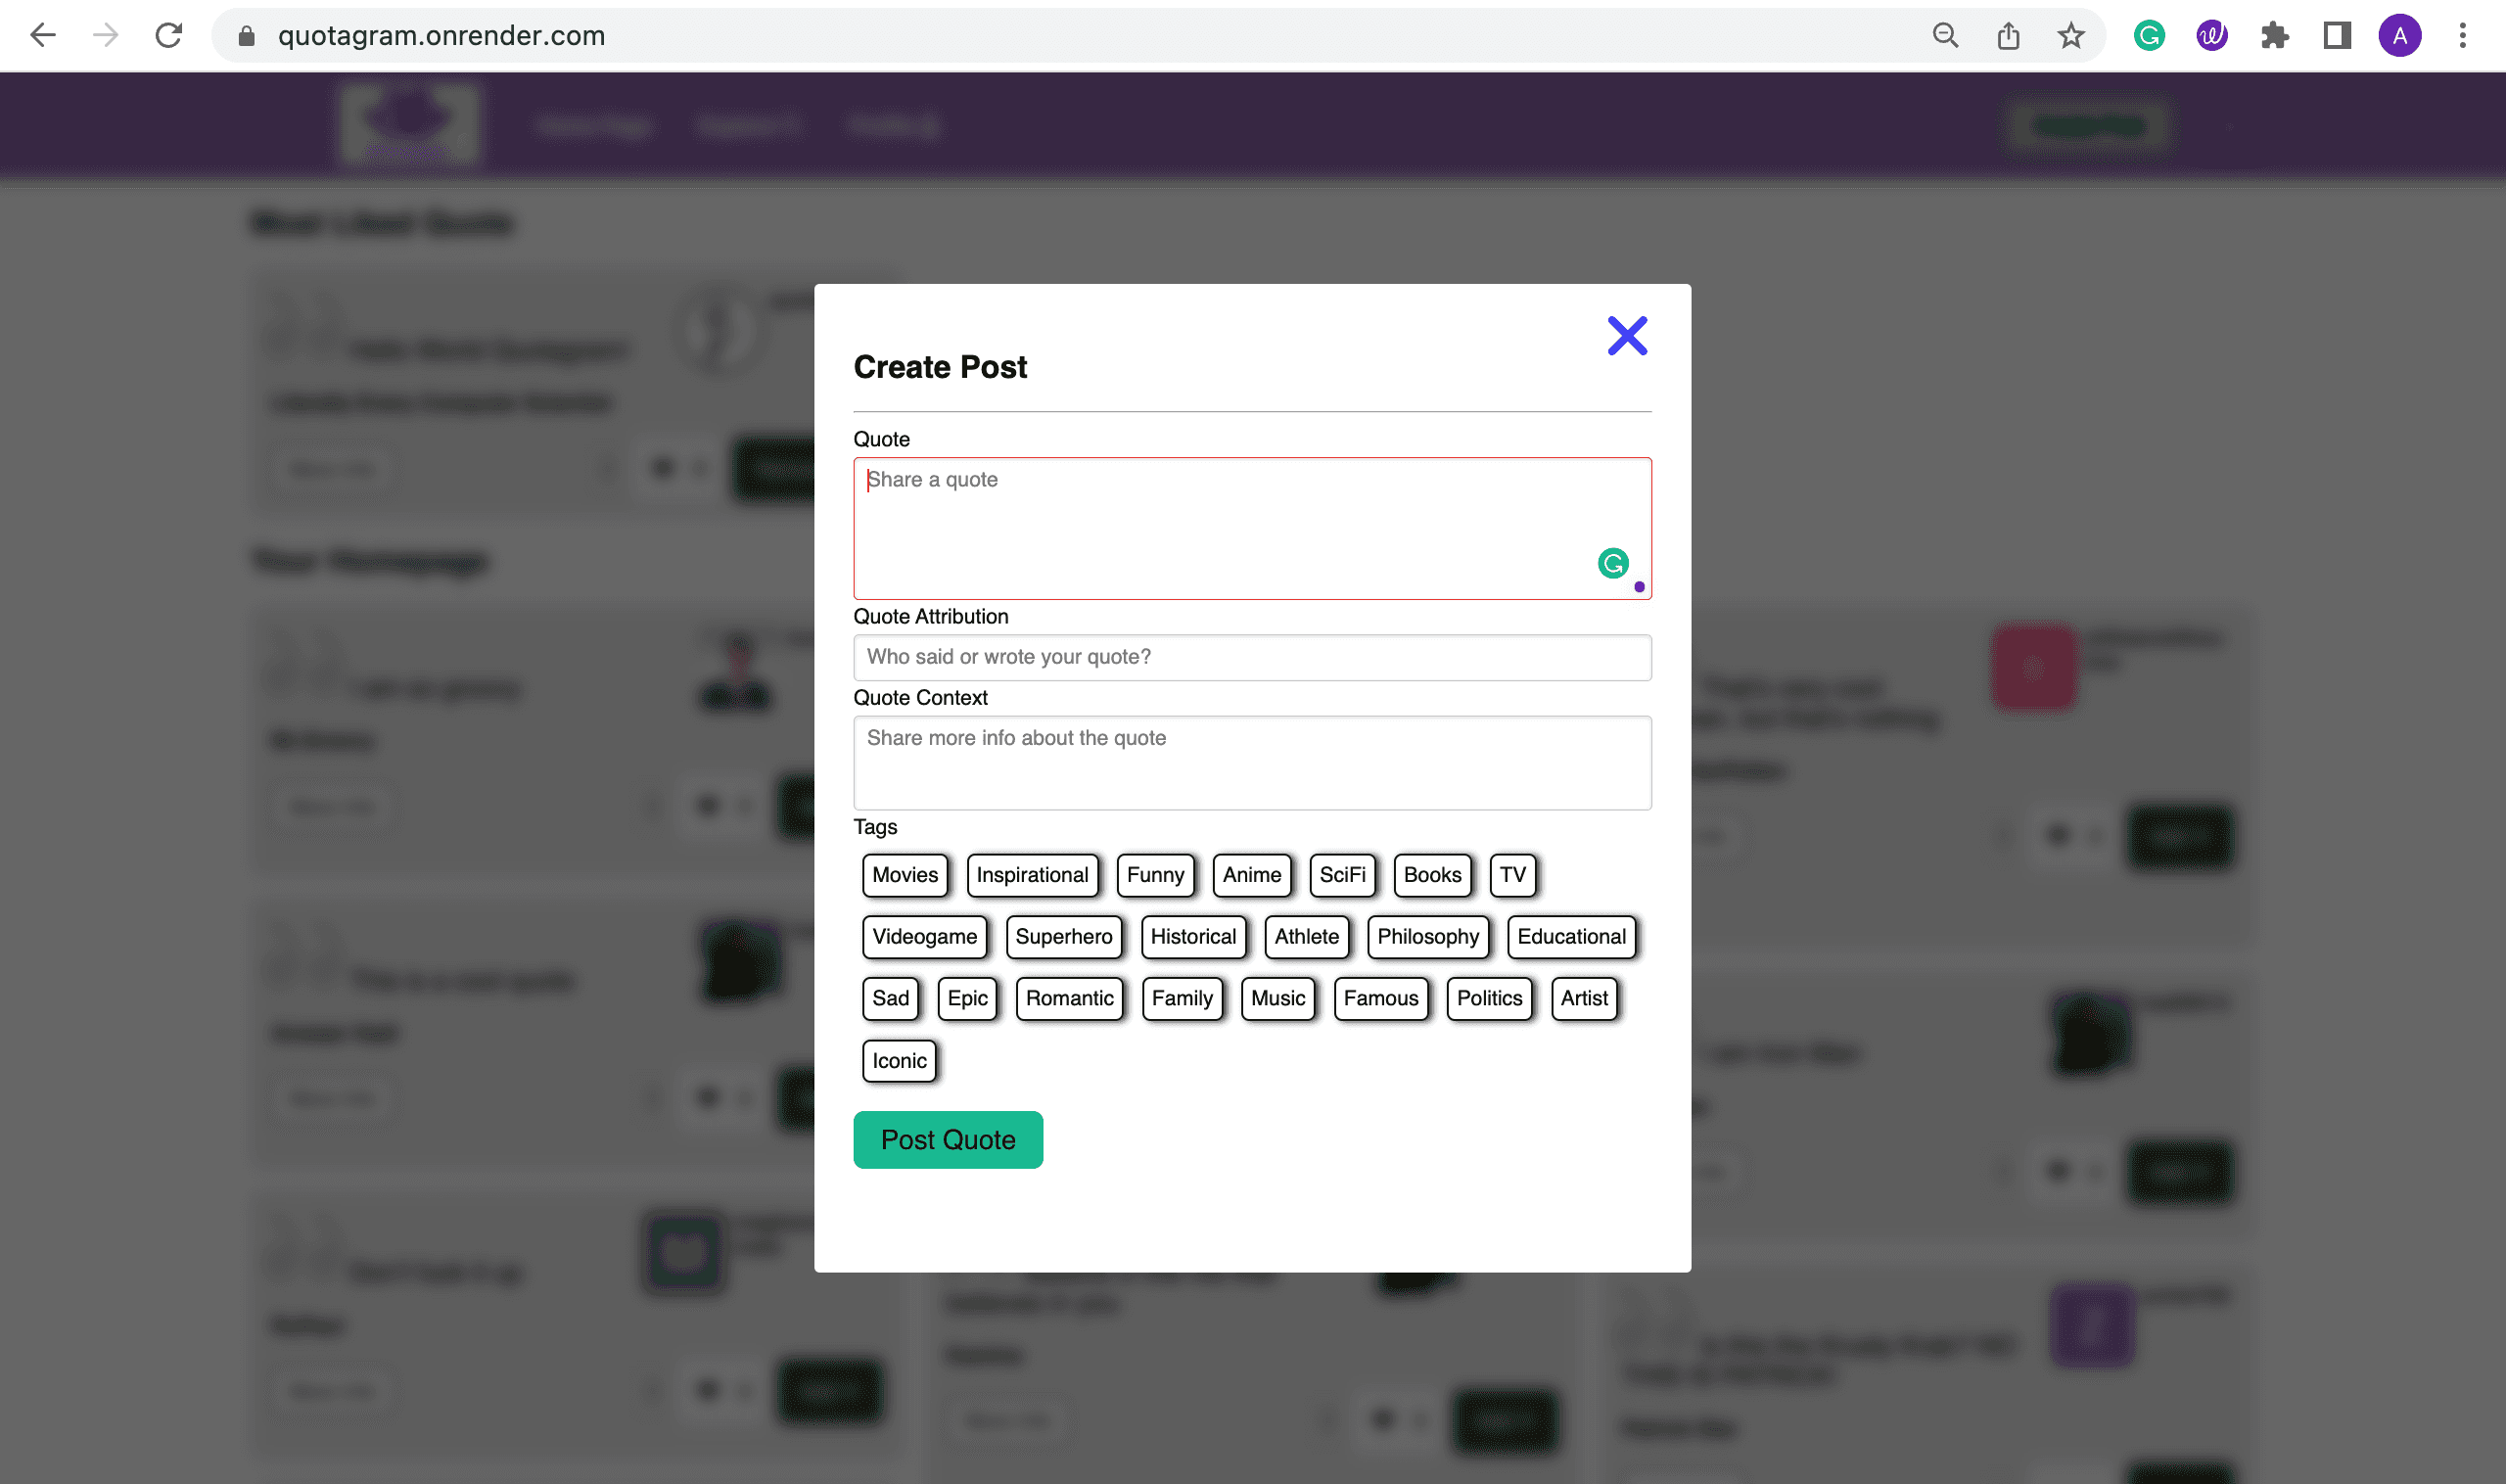Click the browser search/zoom icon
The image size is (2506, 1484).
pos(1944,35)
